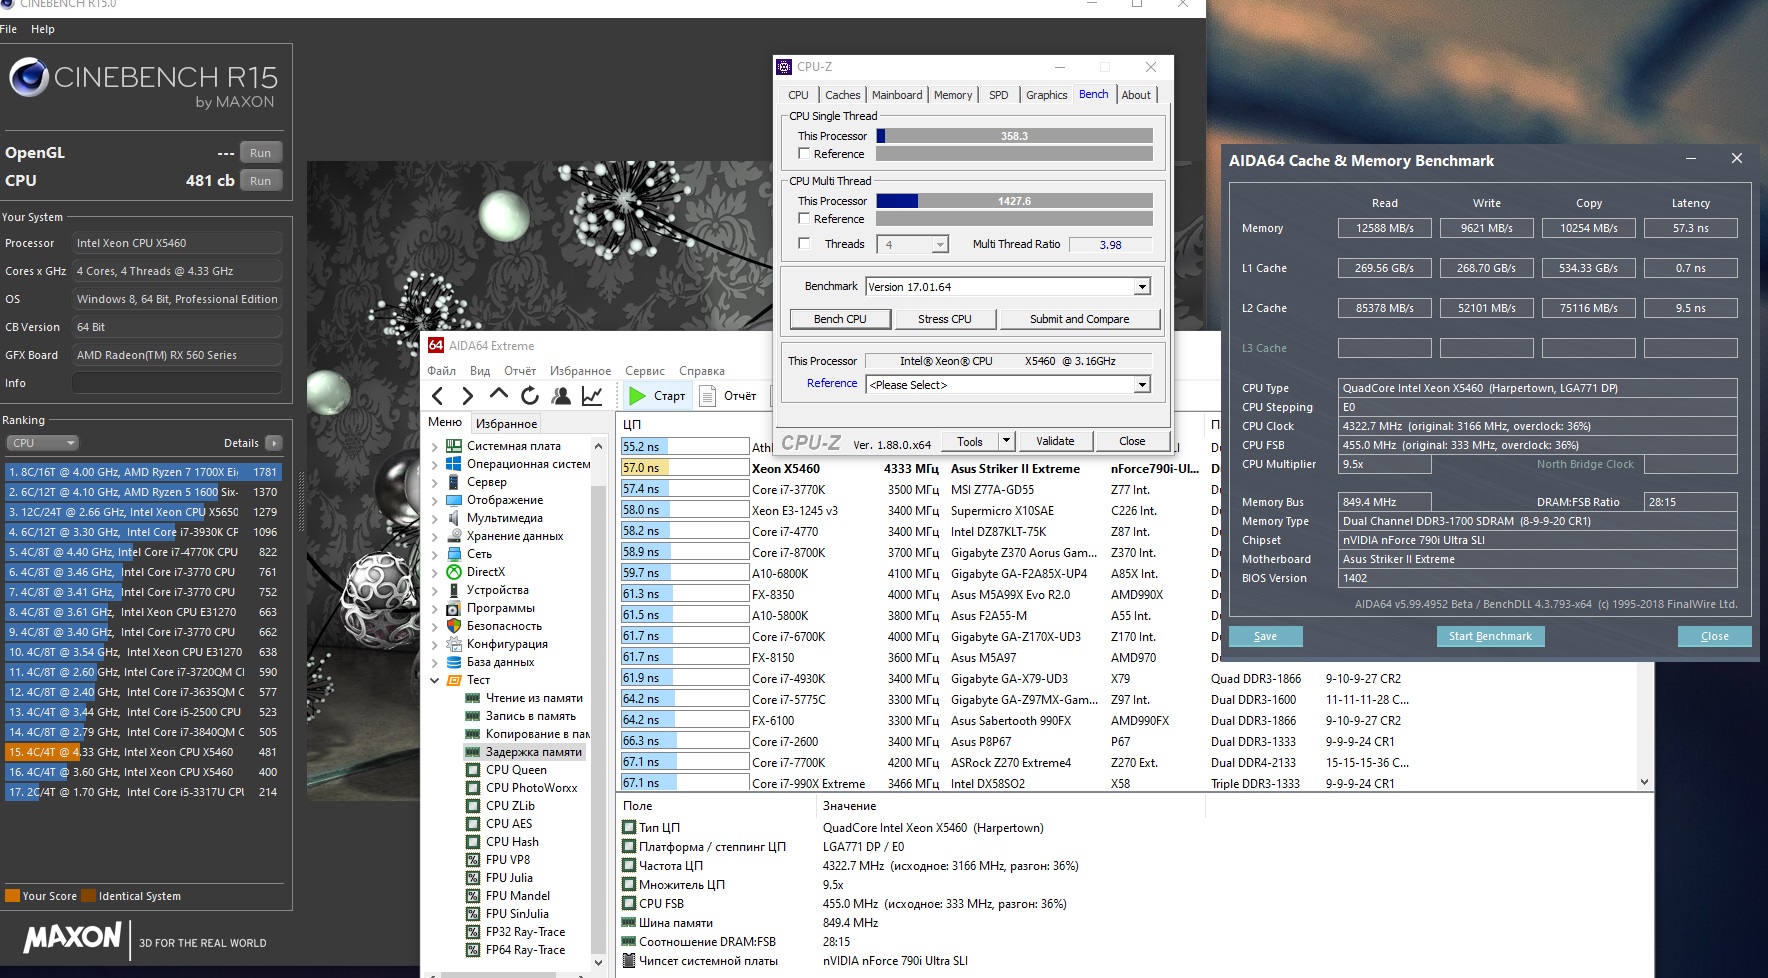Viewport: 1768px width, 978px height.
Task: Select the База данных database icon
Action: coord(454,662)
